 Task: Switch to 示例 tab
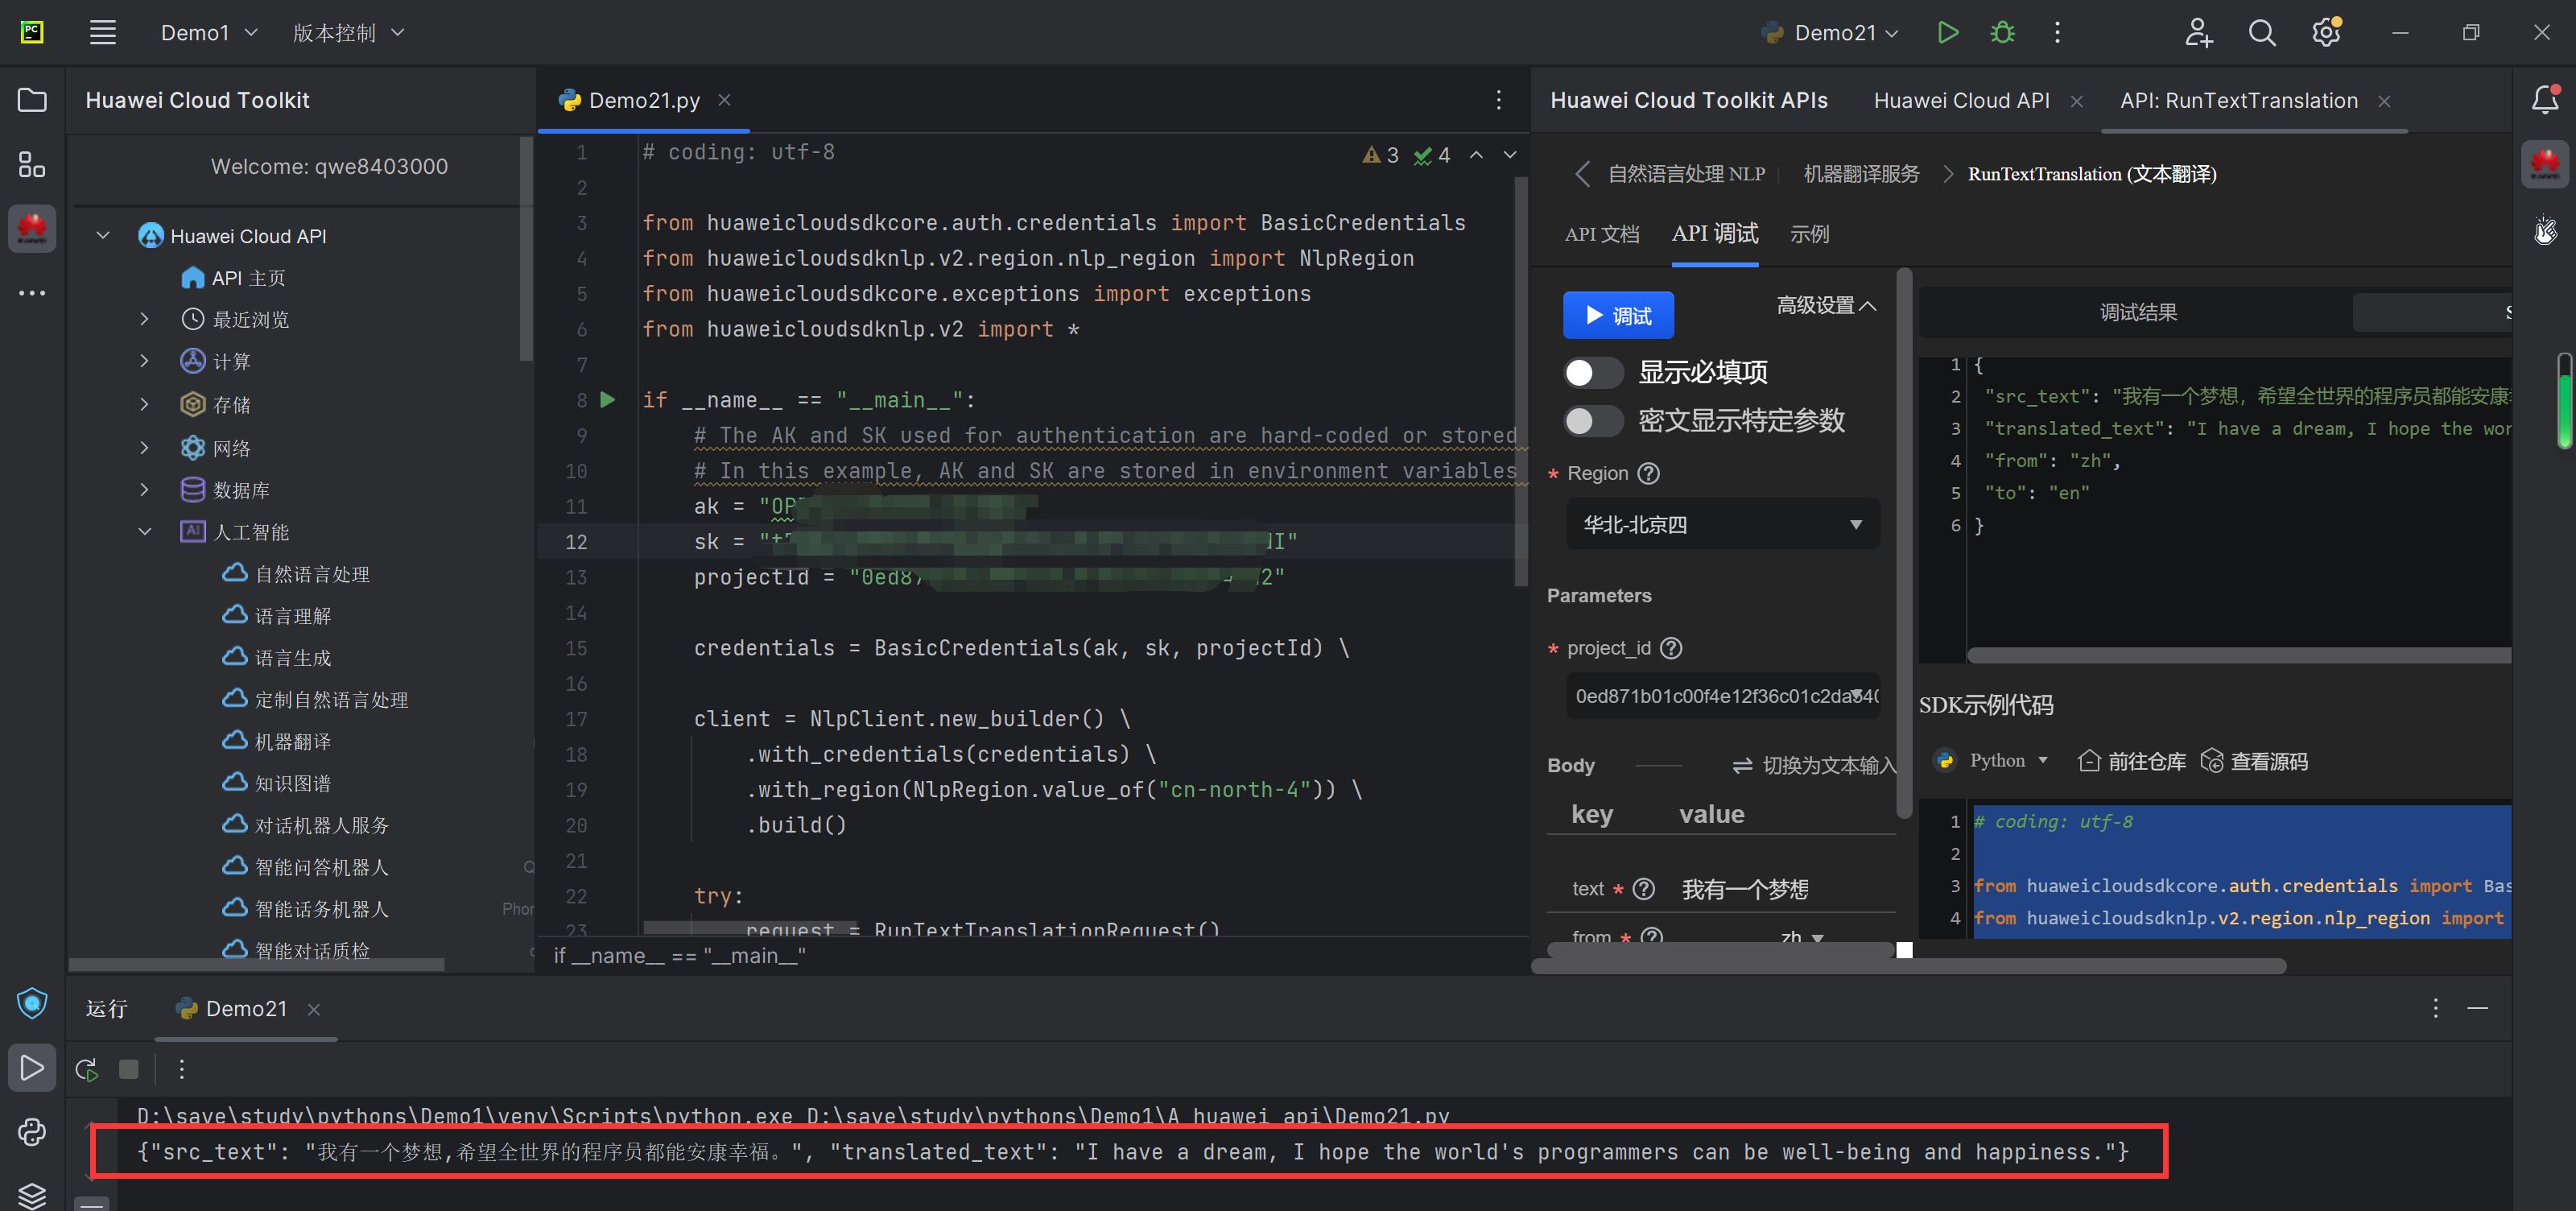tap(1809, 234)
